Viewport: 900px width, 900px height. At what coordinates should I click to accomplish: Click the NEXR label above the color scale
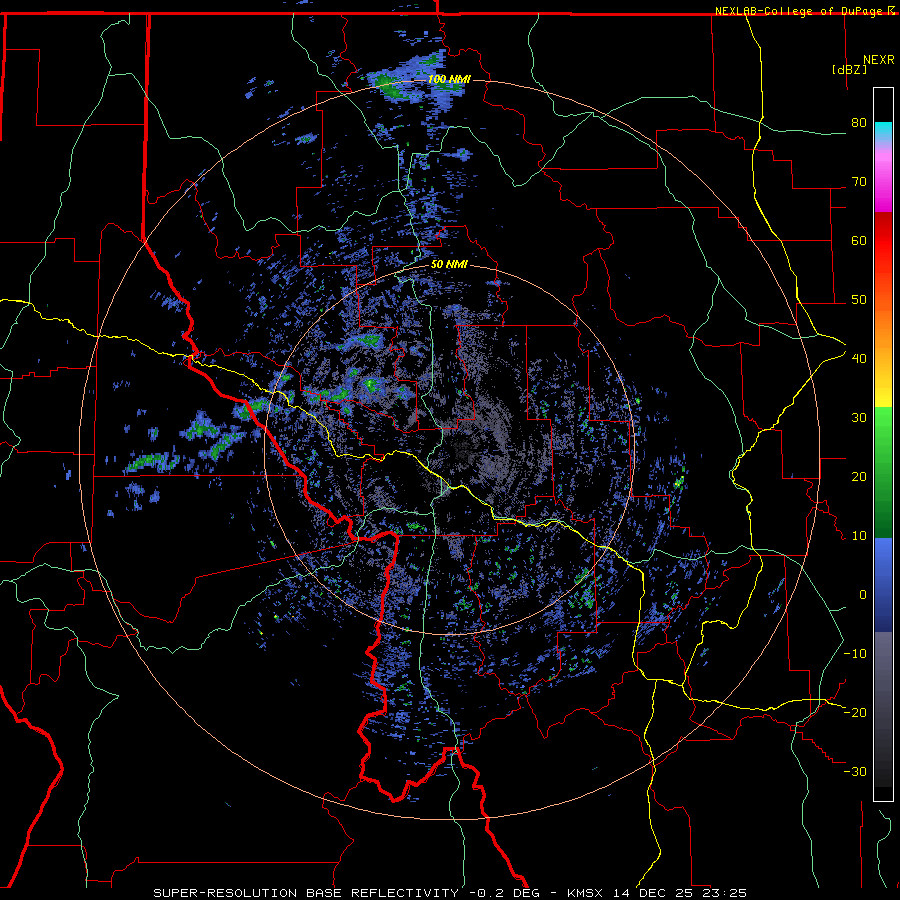[879, 60]
